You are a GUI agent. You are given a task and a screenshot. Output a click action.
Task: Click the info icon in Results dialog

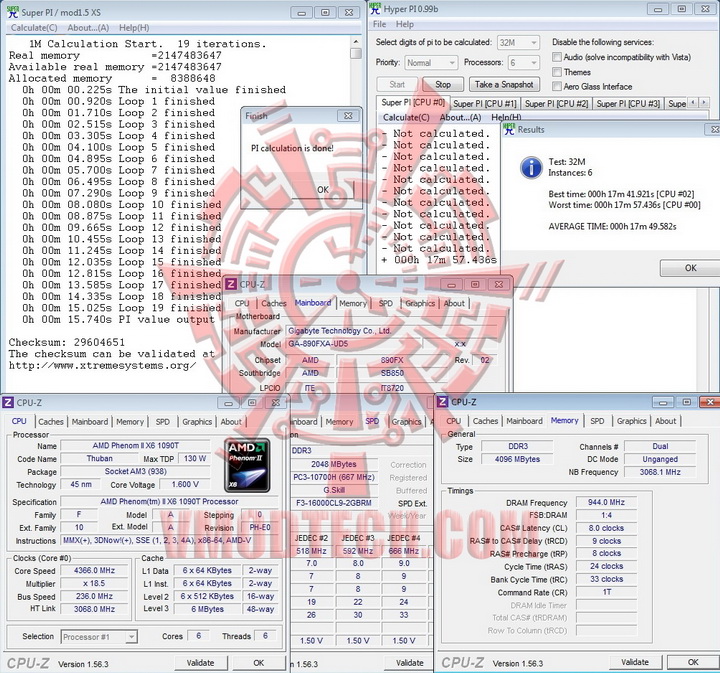click(x=531, y=168)
